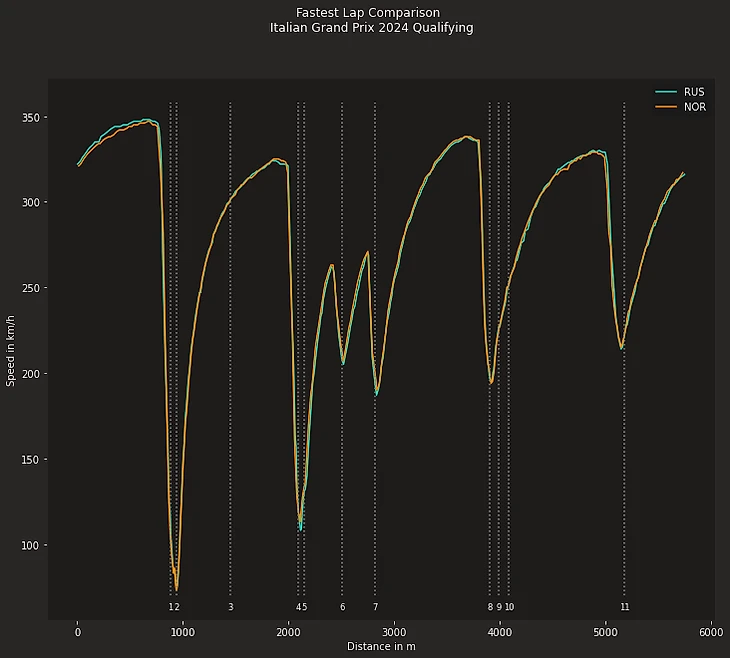Click the 150 speed axis tick label

click(31, 460)
